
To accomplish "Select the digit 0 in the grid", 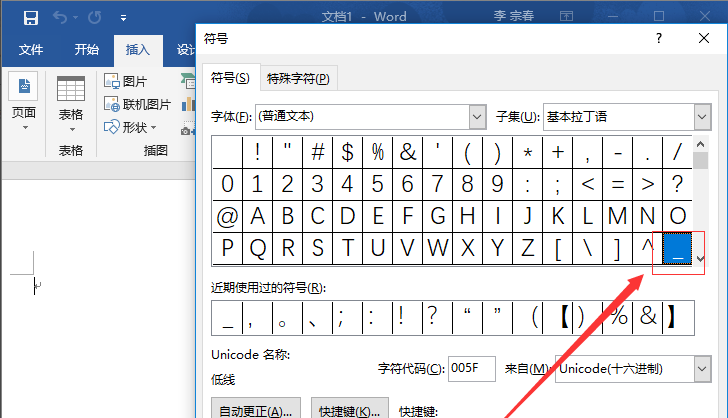I will tap(228, 184).
